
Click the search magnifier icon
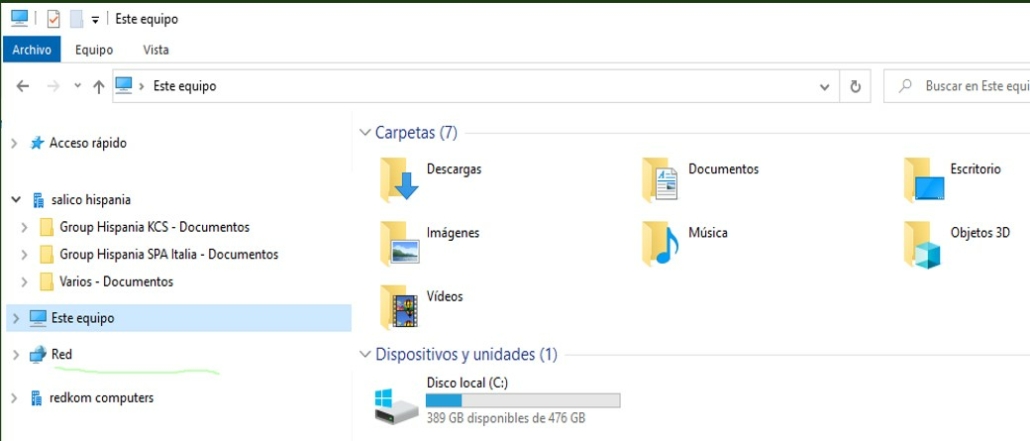pos(905,86)
